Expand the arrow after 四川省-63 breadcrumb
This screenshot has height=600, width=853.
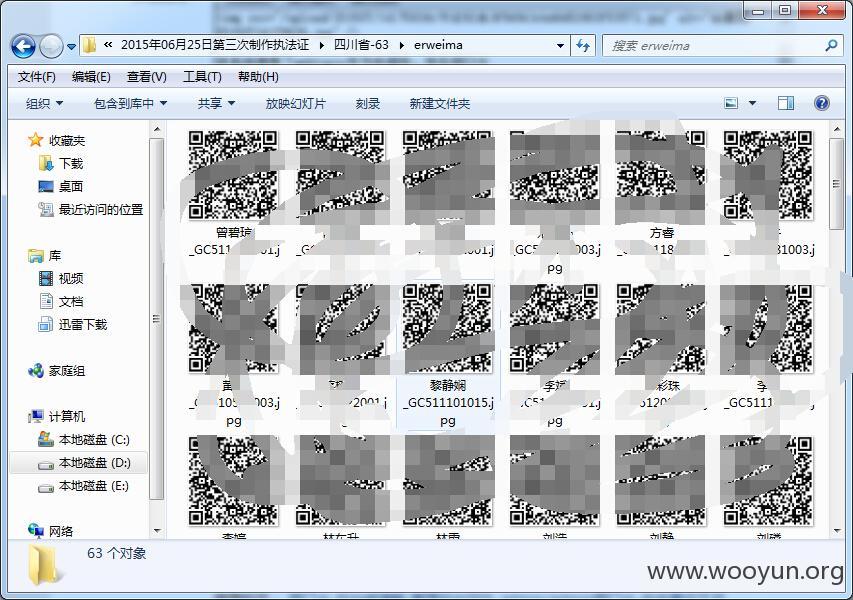point(401,45)
